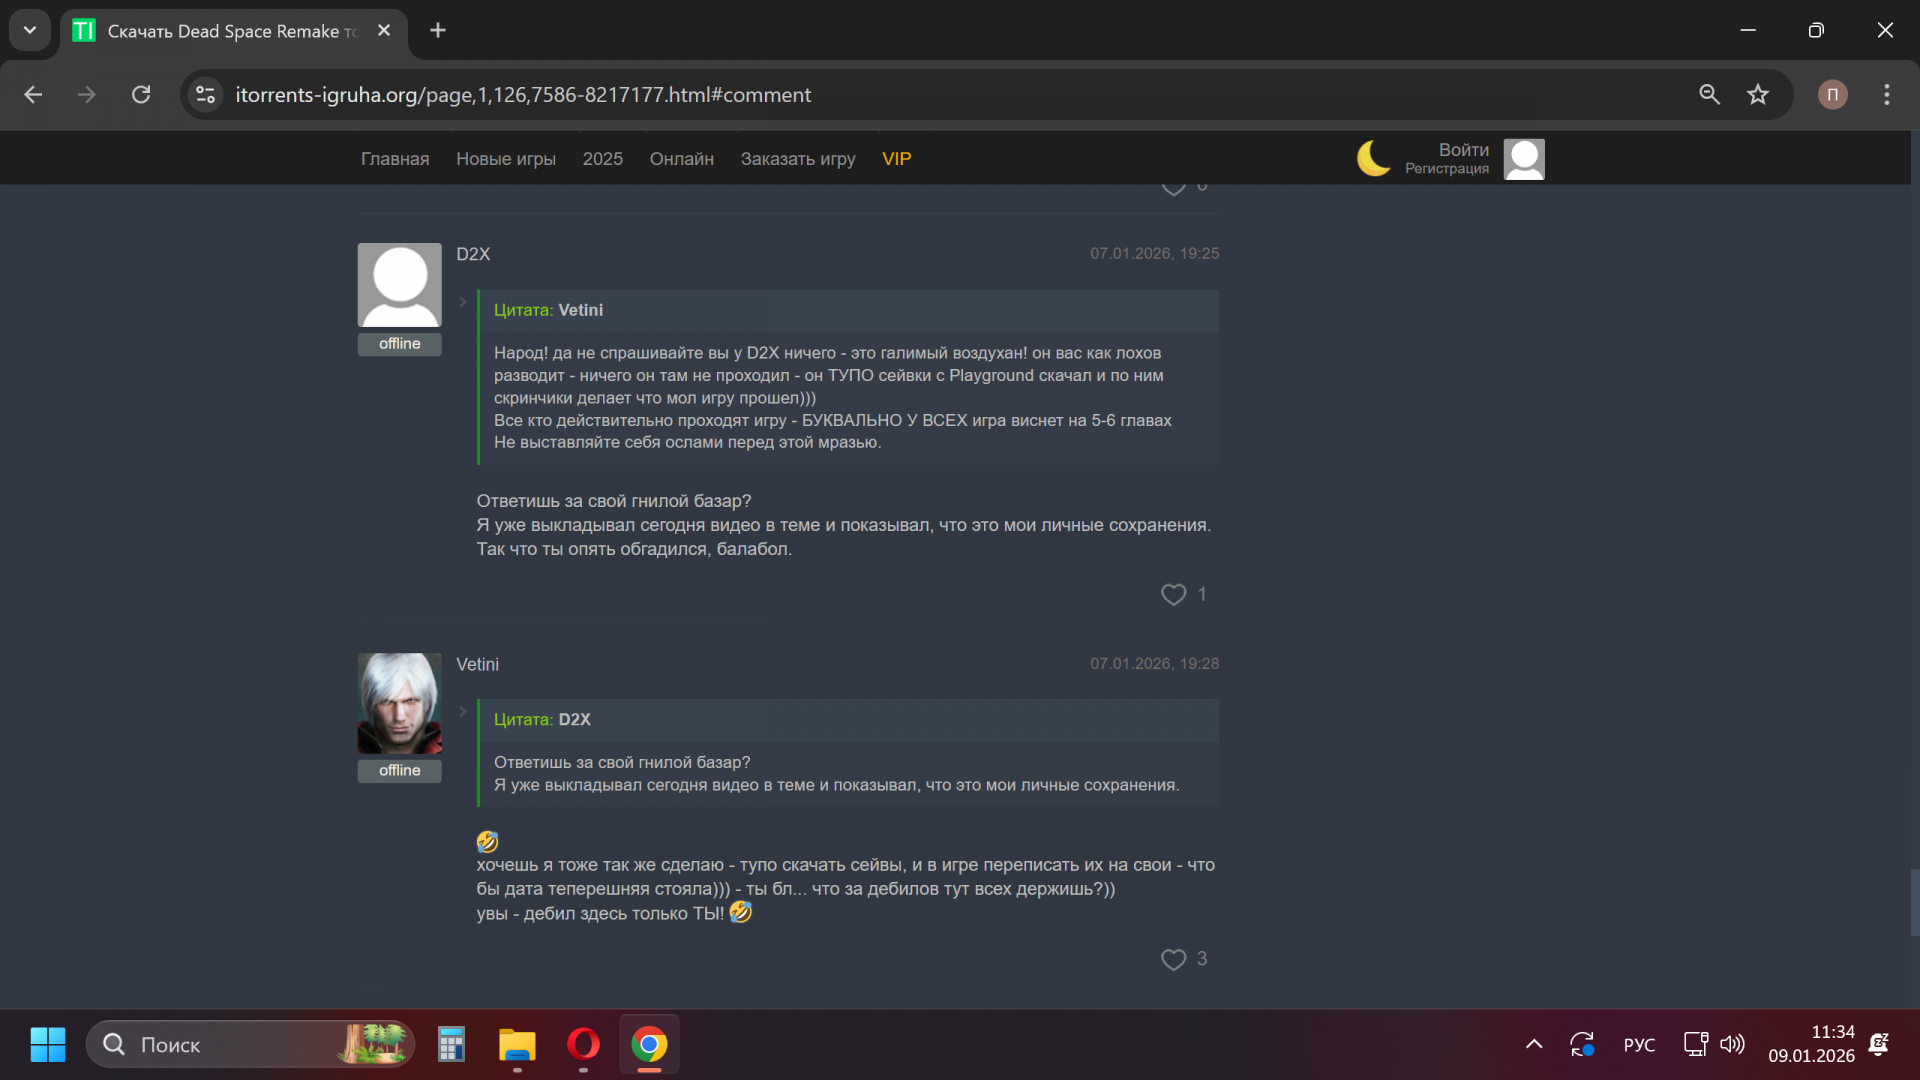The width and height of the screenshot is (1920, 1080).
Task: Open File Explorer from taskbar
Action: (x=517, y=1045)
